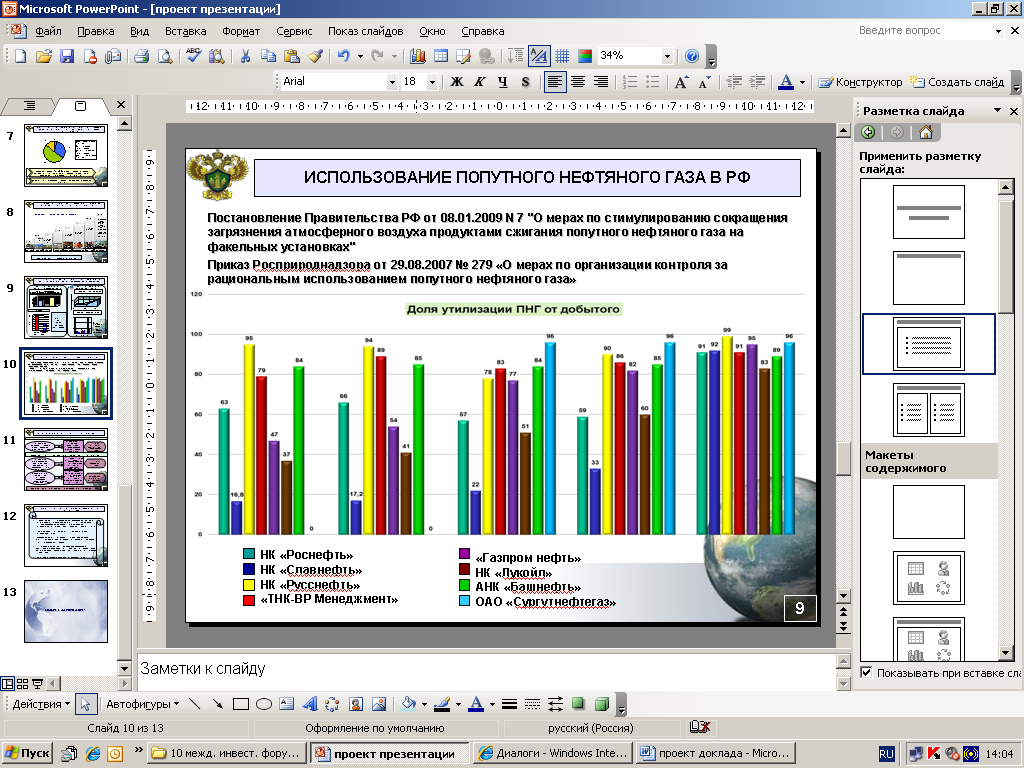Insert clip art from the drawing toolbar
This screenshot has height=768, width=1024.
point(355,704)
